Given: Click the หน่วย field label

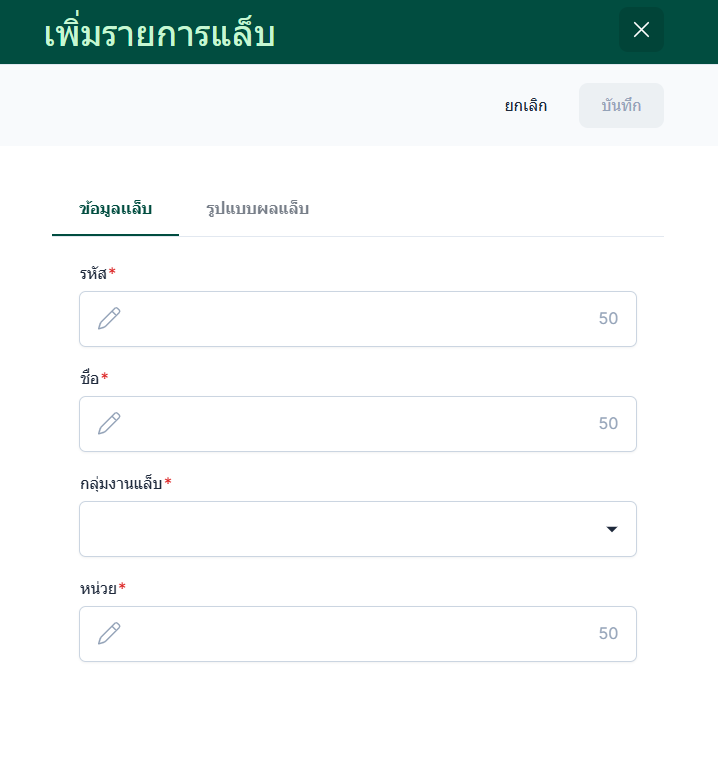Looking at the screenshot, I should (x=98, y=588).
